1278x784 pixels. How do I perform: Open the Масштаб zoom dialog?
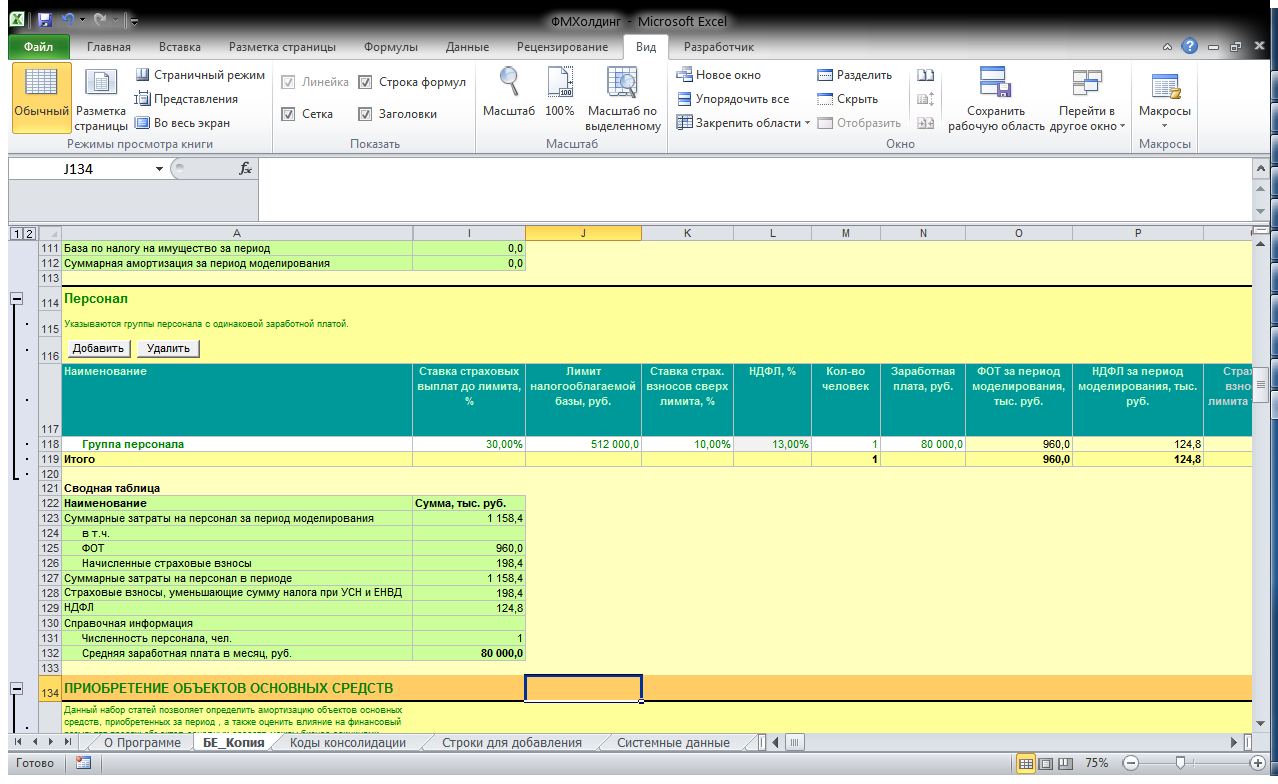[x=509, y=94]
